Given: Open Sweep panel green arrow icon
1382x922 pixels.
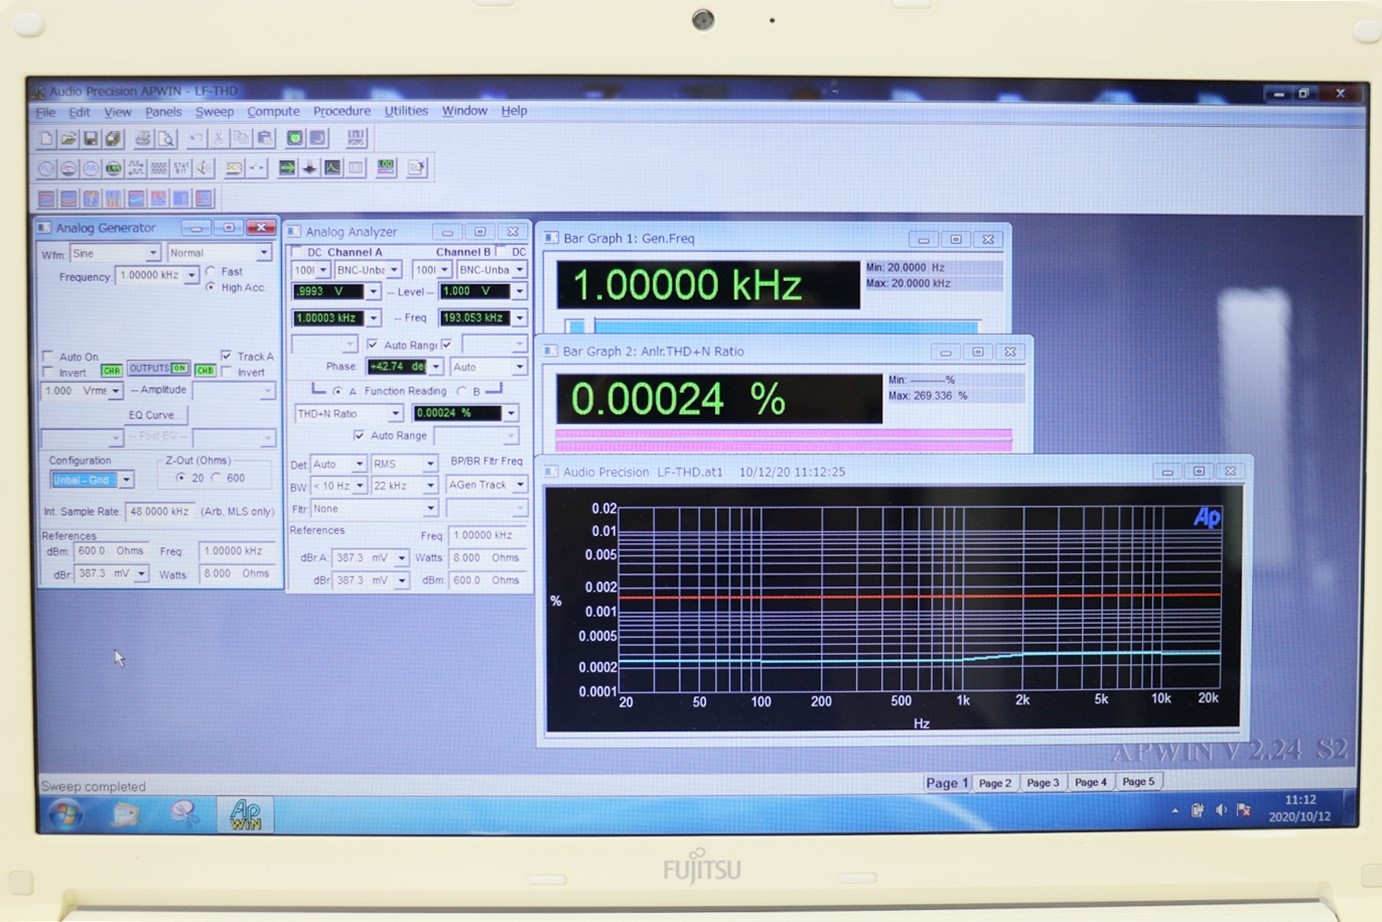Looking at the screenshot, I should click(287, 168).
